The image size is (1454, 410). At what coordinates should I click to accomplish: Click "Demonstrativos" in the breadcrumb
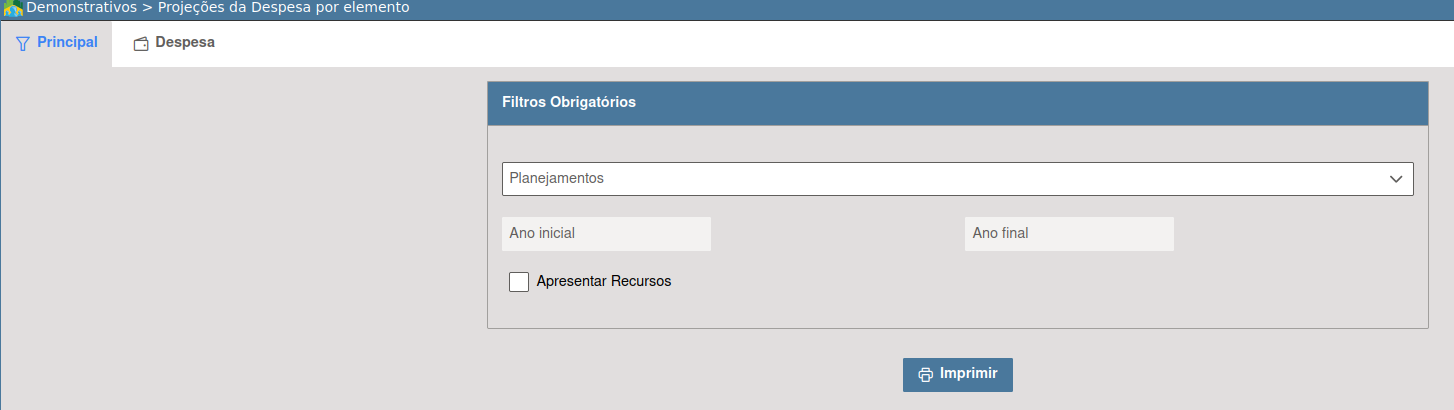81,8
